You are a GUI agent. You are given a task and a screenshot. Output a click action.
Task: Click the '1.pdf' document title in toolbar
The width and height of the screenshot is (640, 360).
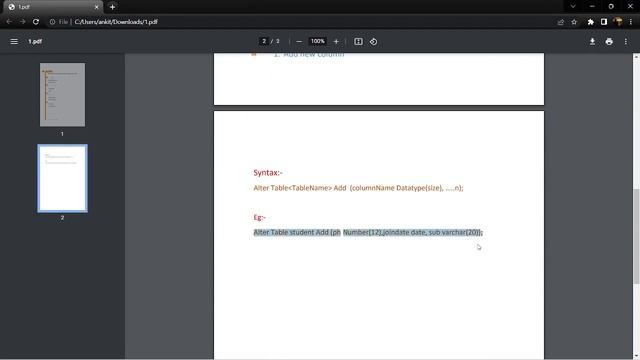pyautogui.click(x=35, y=41)
